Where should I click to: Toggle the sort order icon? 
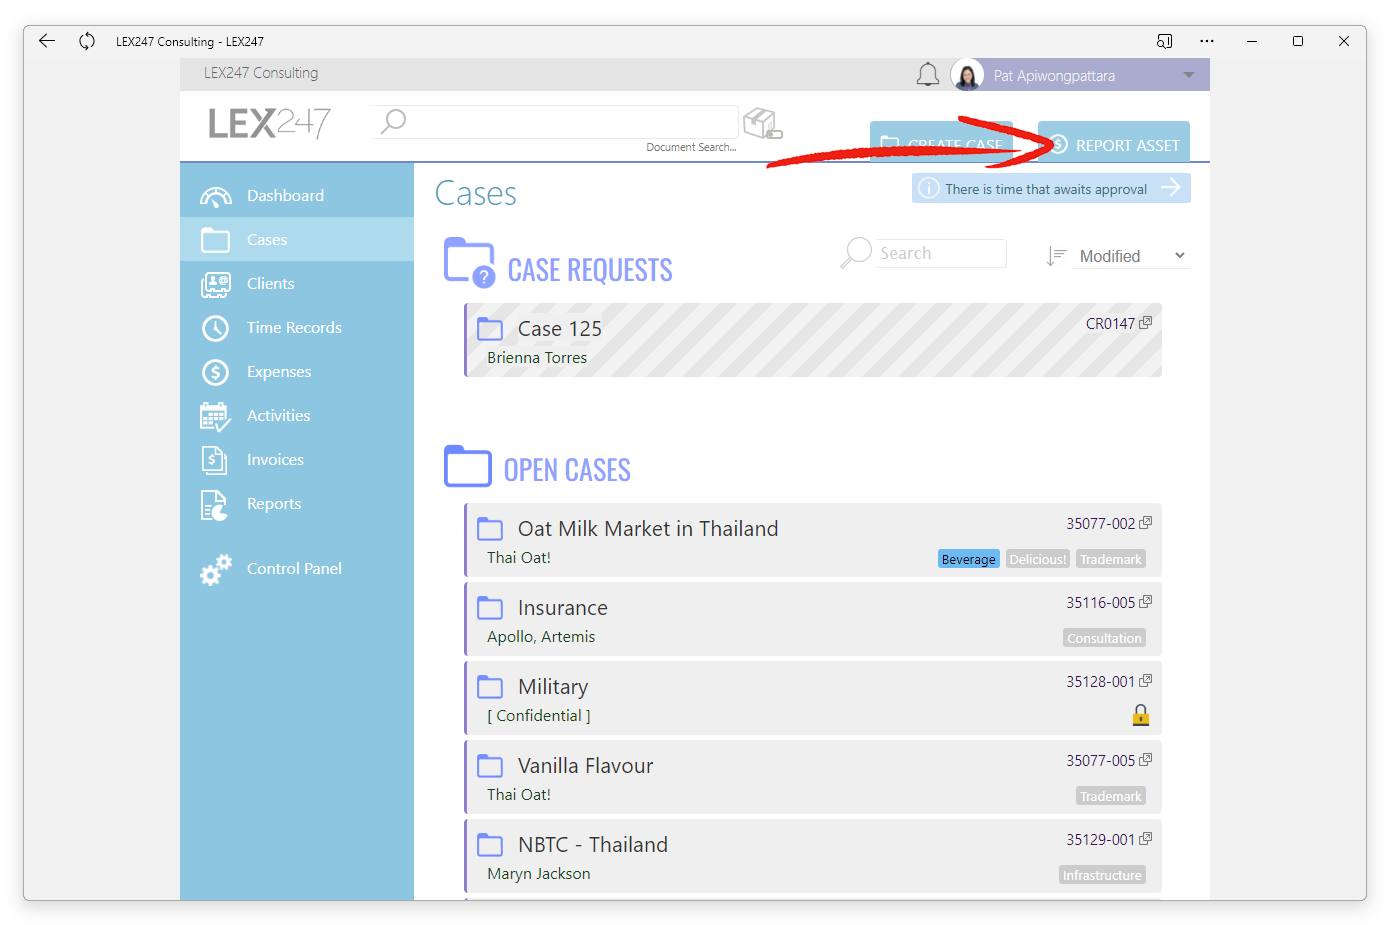(1056, 256)
